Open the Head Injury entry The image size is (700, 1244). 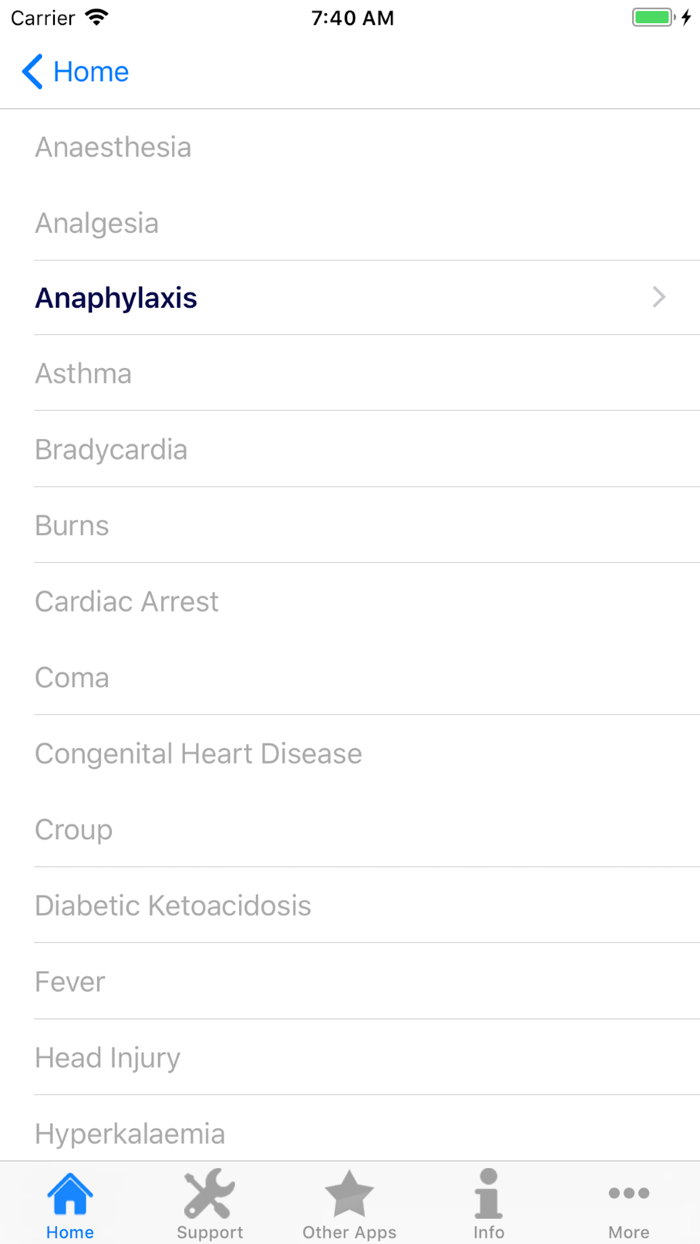click(x=107, y=1057)
